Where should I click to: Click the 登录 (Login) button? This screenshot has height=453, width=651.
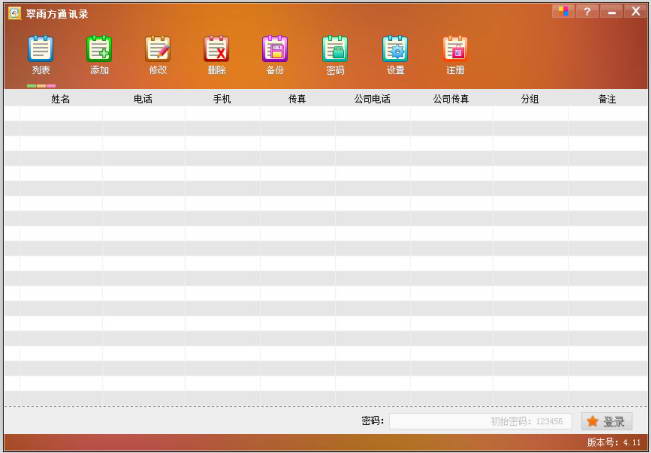(606, 422)
